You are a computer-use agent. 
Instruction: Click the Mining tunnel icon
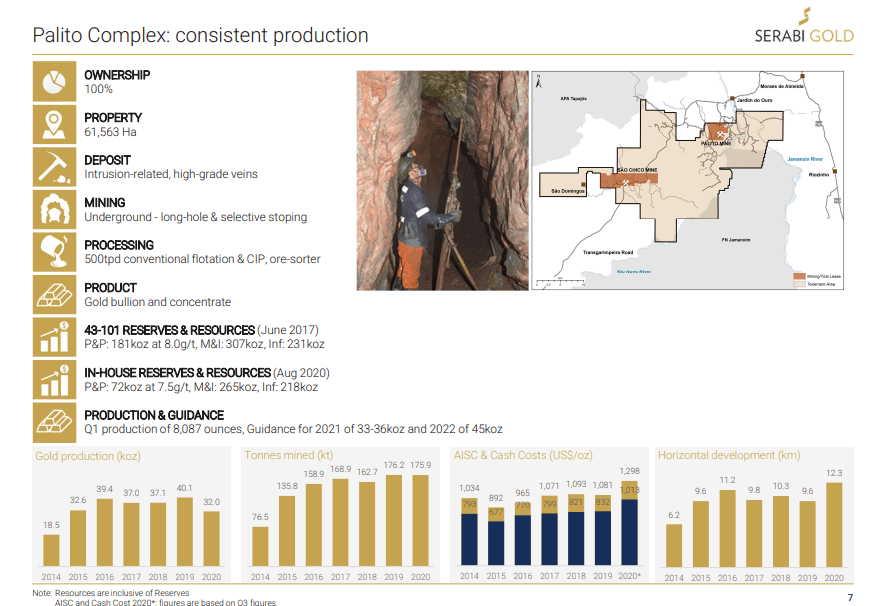click(x=54, y=209)
